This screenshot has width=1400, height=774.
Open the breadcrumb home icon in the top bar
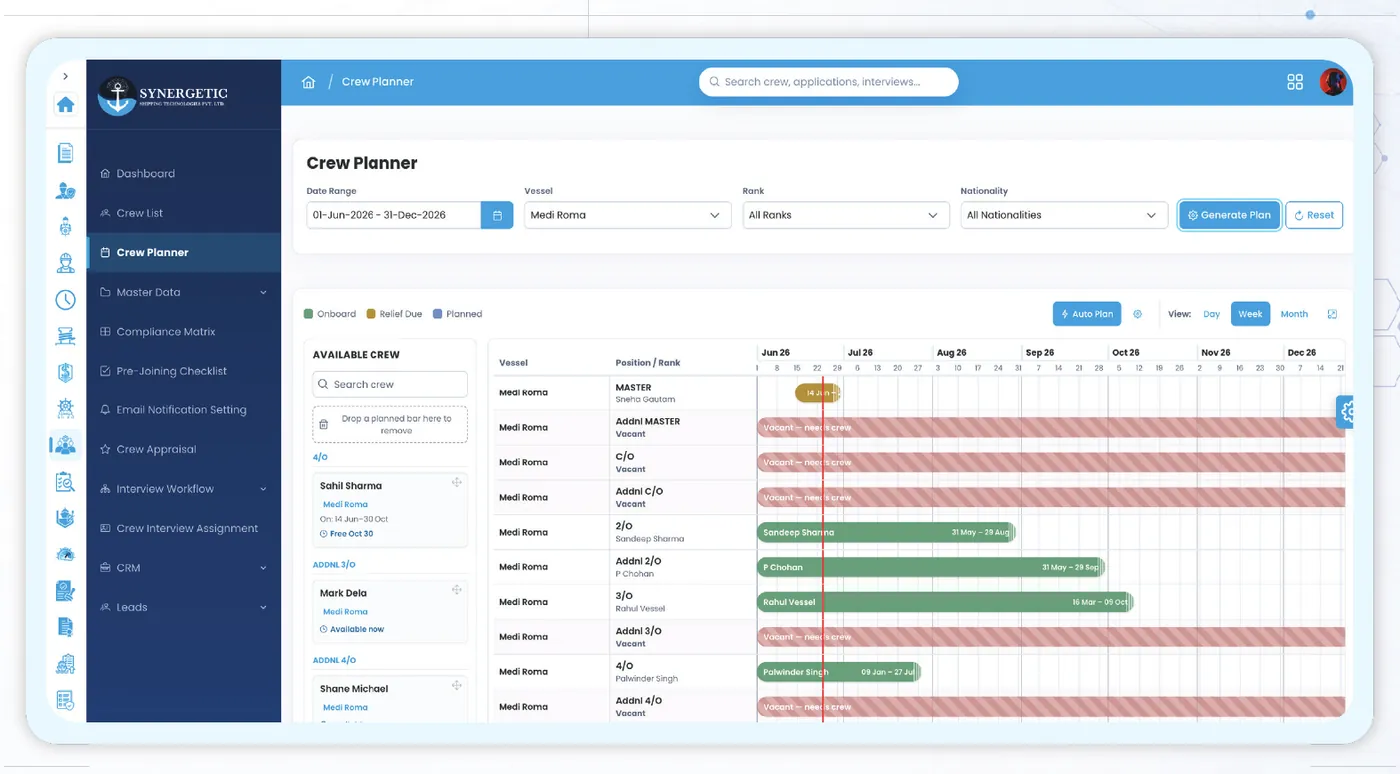tap(309, 82)
